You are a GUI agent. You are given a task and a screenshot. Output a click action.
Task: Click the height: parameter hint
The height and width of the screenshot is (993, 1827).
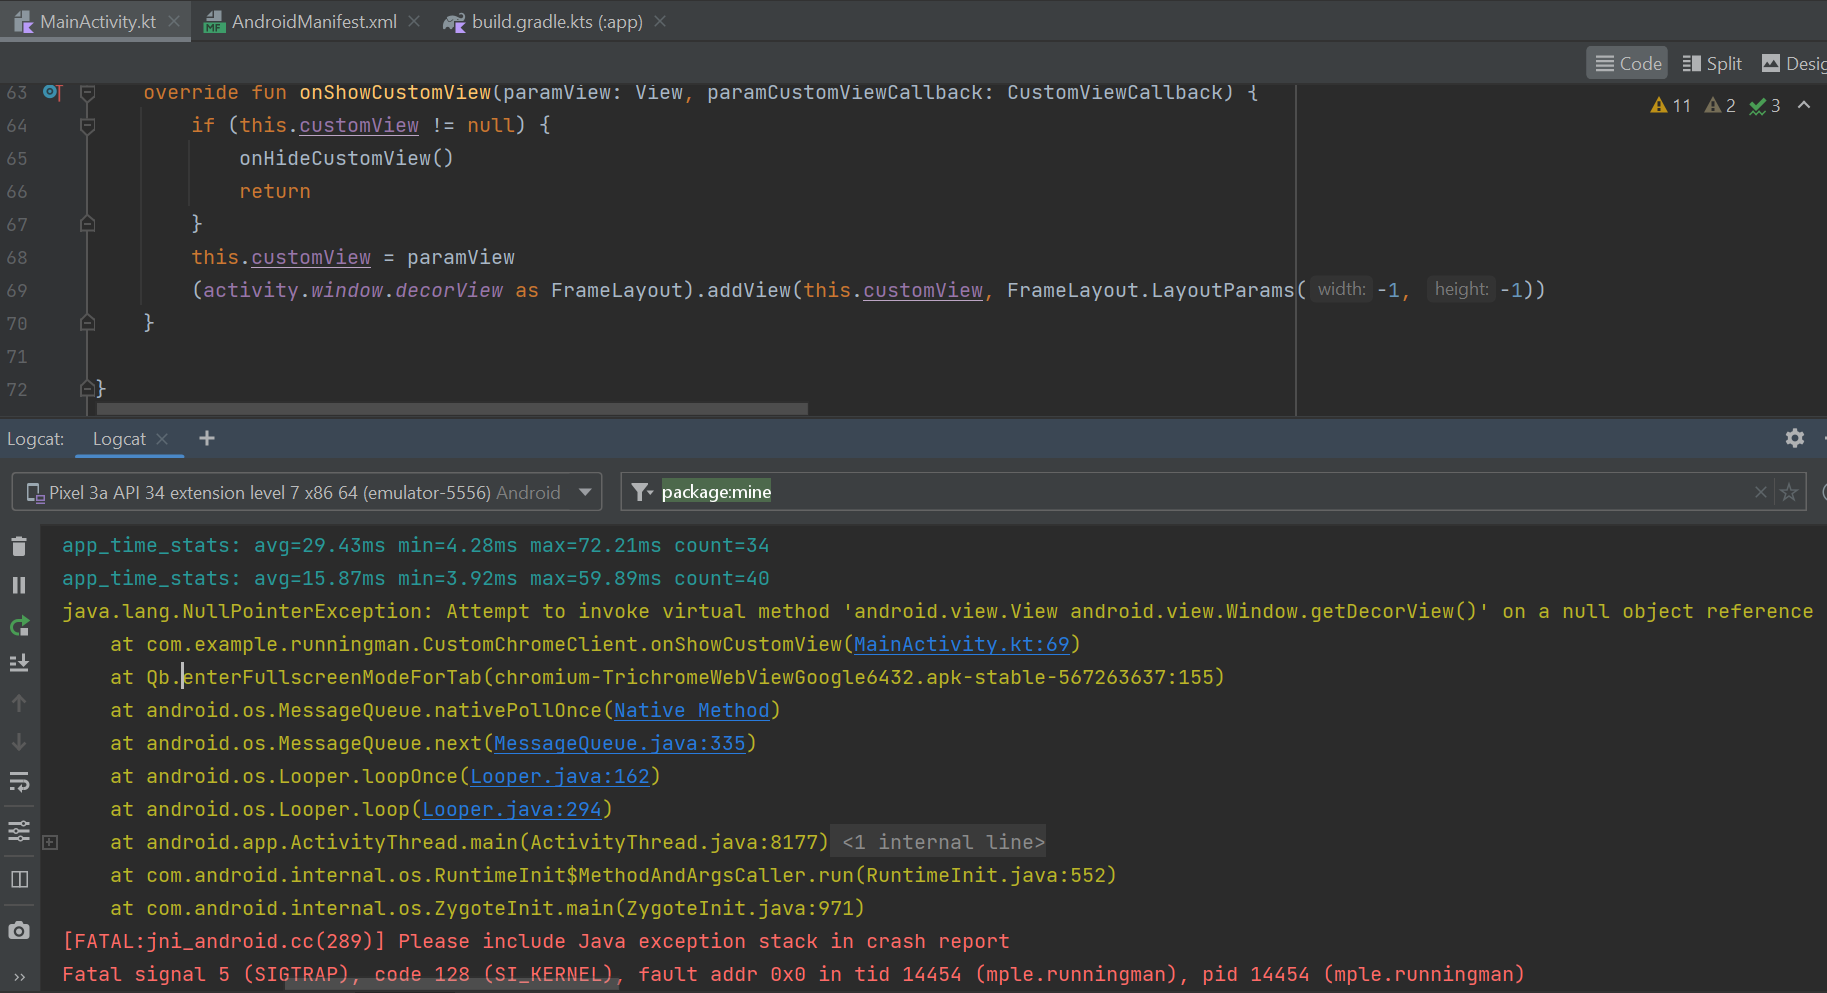pyautogui.click(x=1461, y=289)
